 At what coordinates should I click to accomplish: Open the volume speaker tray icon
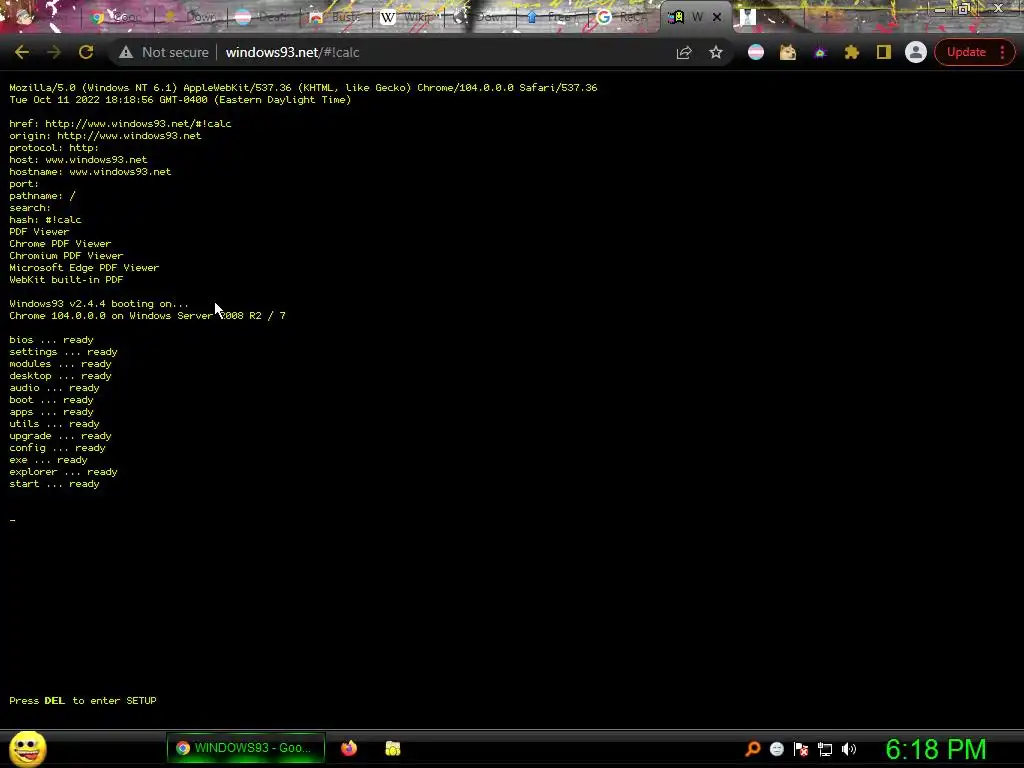tap(849, 749)
